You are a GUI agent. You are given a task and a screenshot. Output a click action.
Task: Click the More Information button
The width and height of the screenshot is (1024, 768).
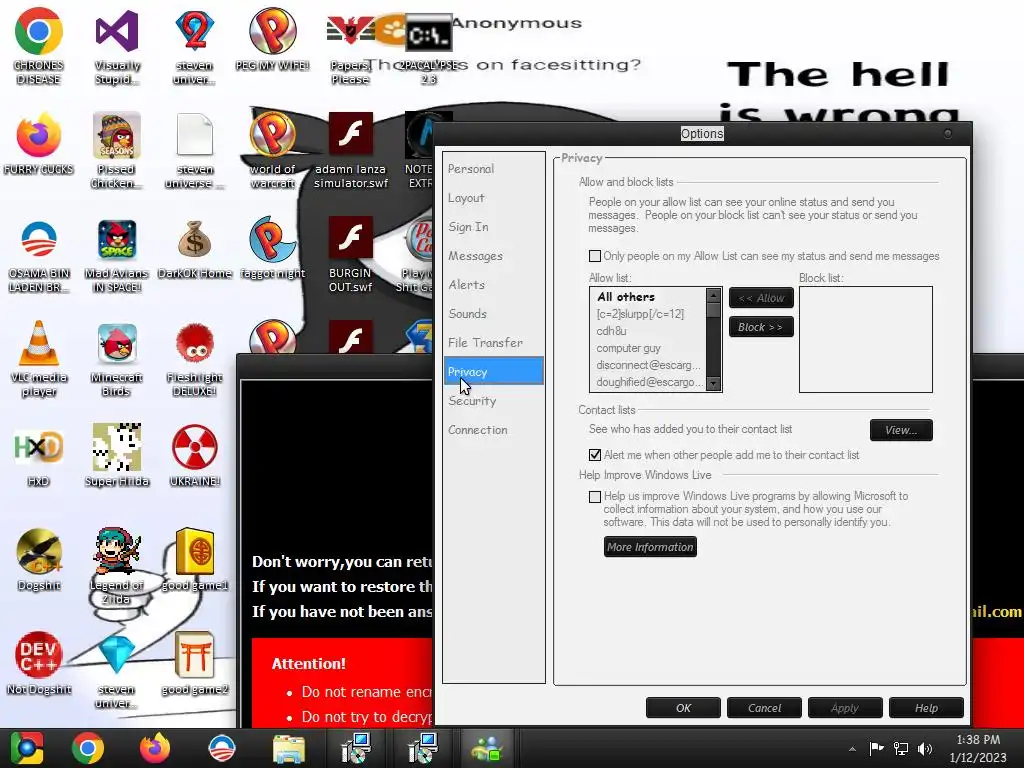click(x=650, y=547)
